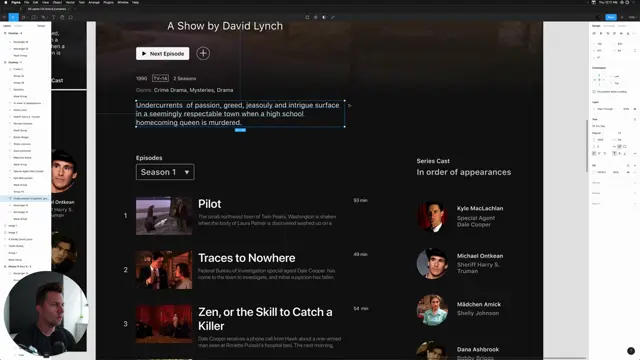Click the Align horizontal centers icon
The image size is (640, 360).
click(x=601, y=33)
